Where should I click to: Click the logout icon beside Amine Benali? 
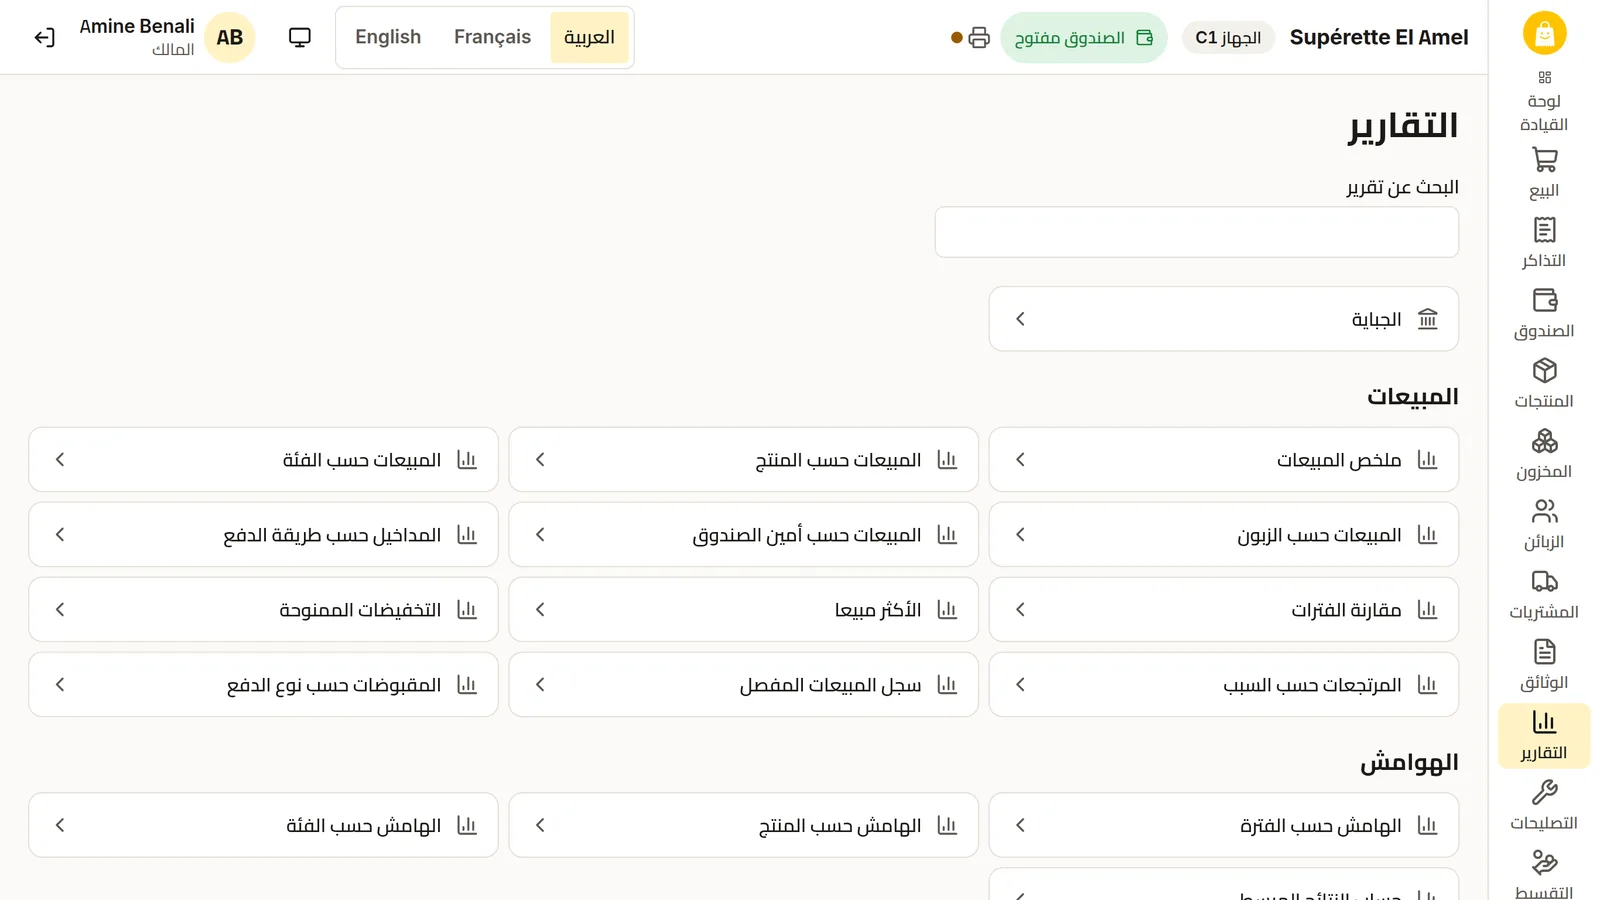[x=44, y=38]
